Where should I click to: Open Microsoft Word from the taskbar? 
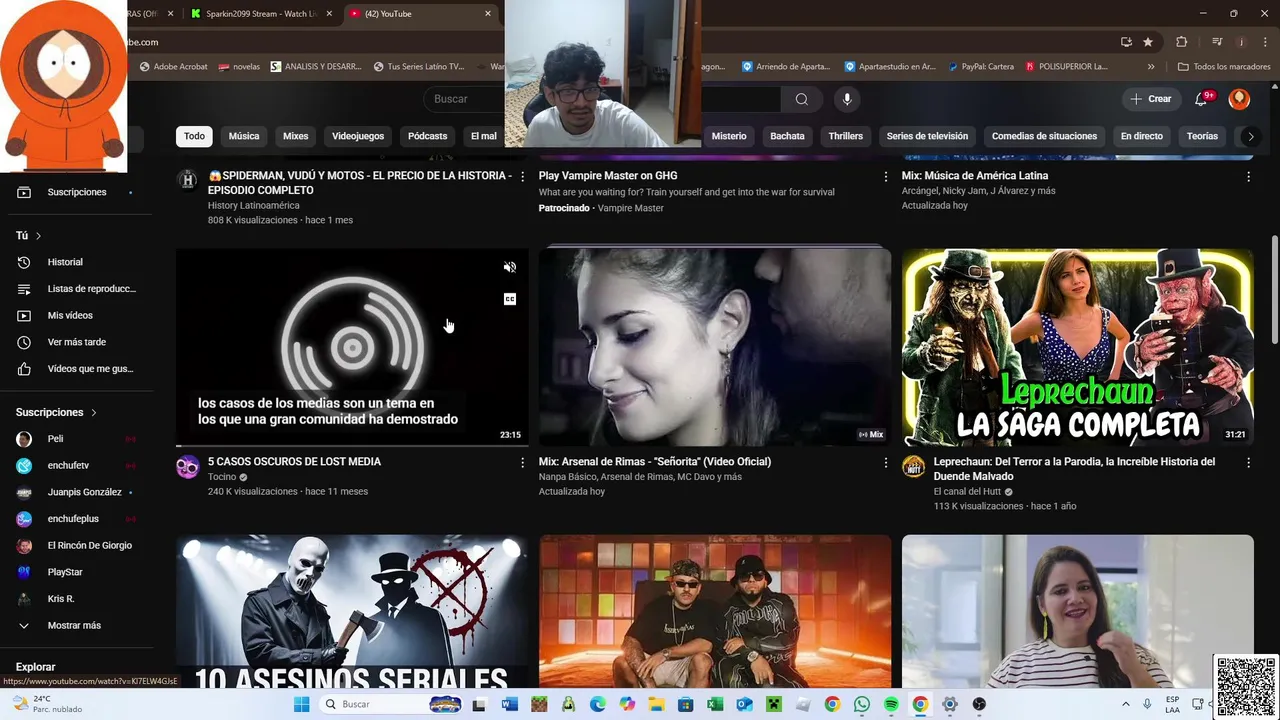click(x=509, y=704)
